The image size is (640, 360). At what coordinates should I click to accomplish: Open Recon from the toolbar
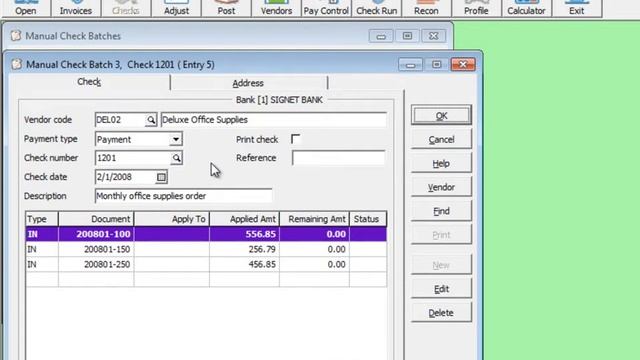tap(426, 8)
